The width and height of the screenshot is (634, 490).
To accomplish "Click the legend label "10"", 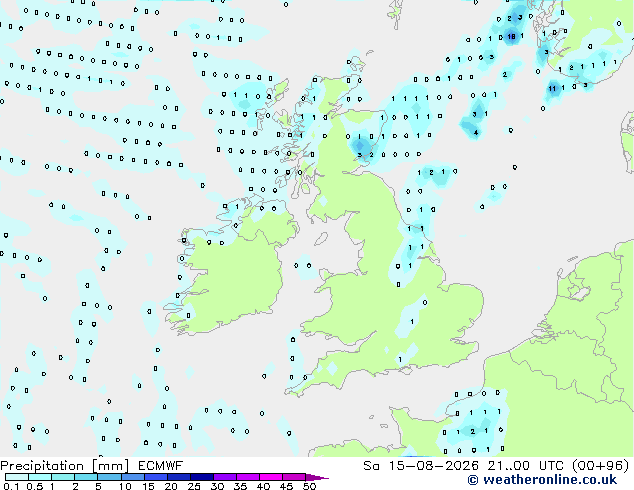I will tap(125, 486).
